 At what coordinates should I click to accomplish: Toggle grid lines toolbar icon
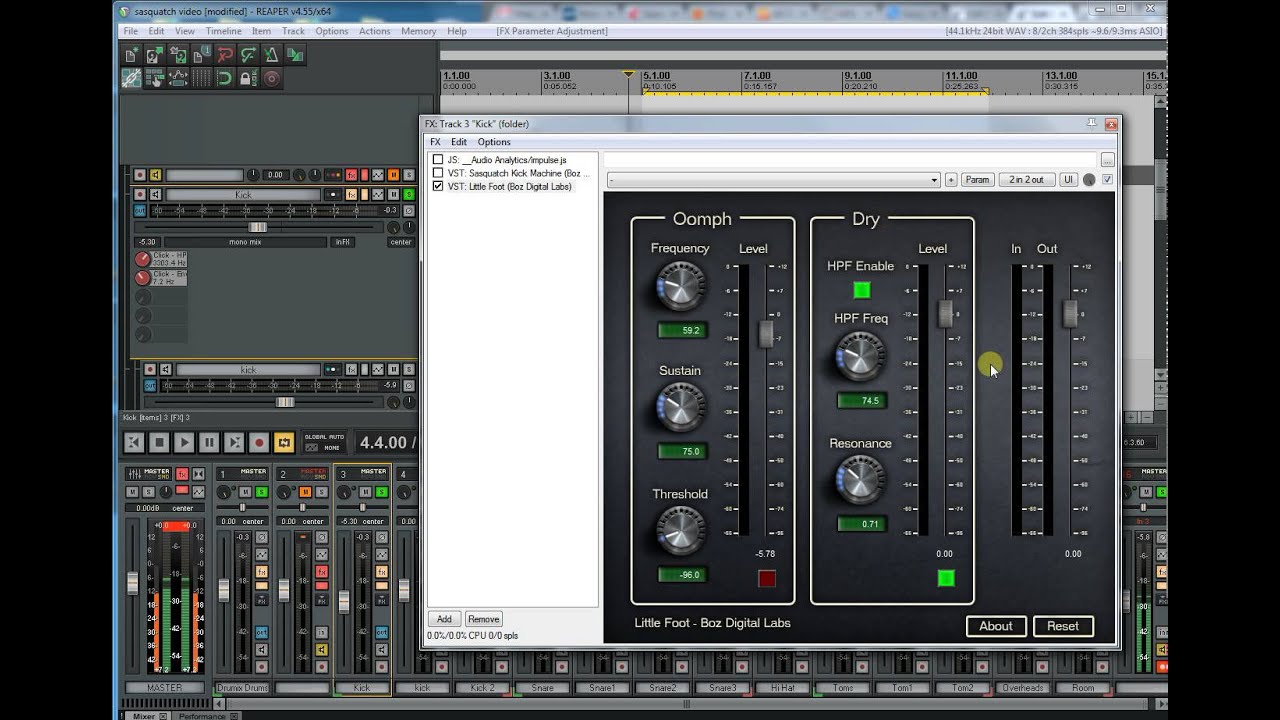point(201,78)
